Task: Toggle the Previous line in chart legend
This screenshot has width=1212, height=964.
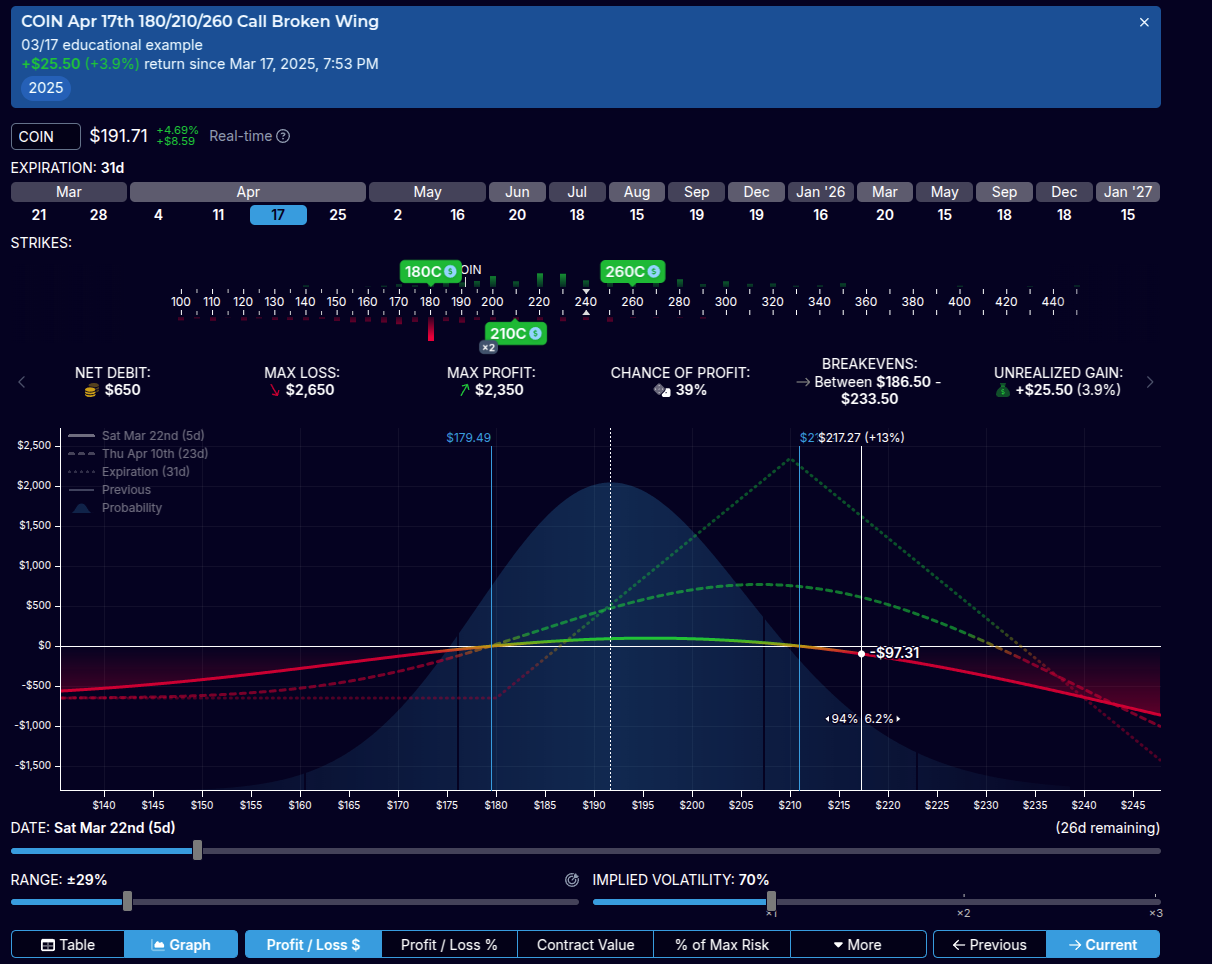Action: [110, 490]
